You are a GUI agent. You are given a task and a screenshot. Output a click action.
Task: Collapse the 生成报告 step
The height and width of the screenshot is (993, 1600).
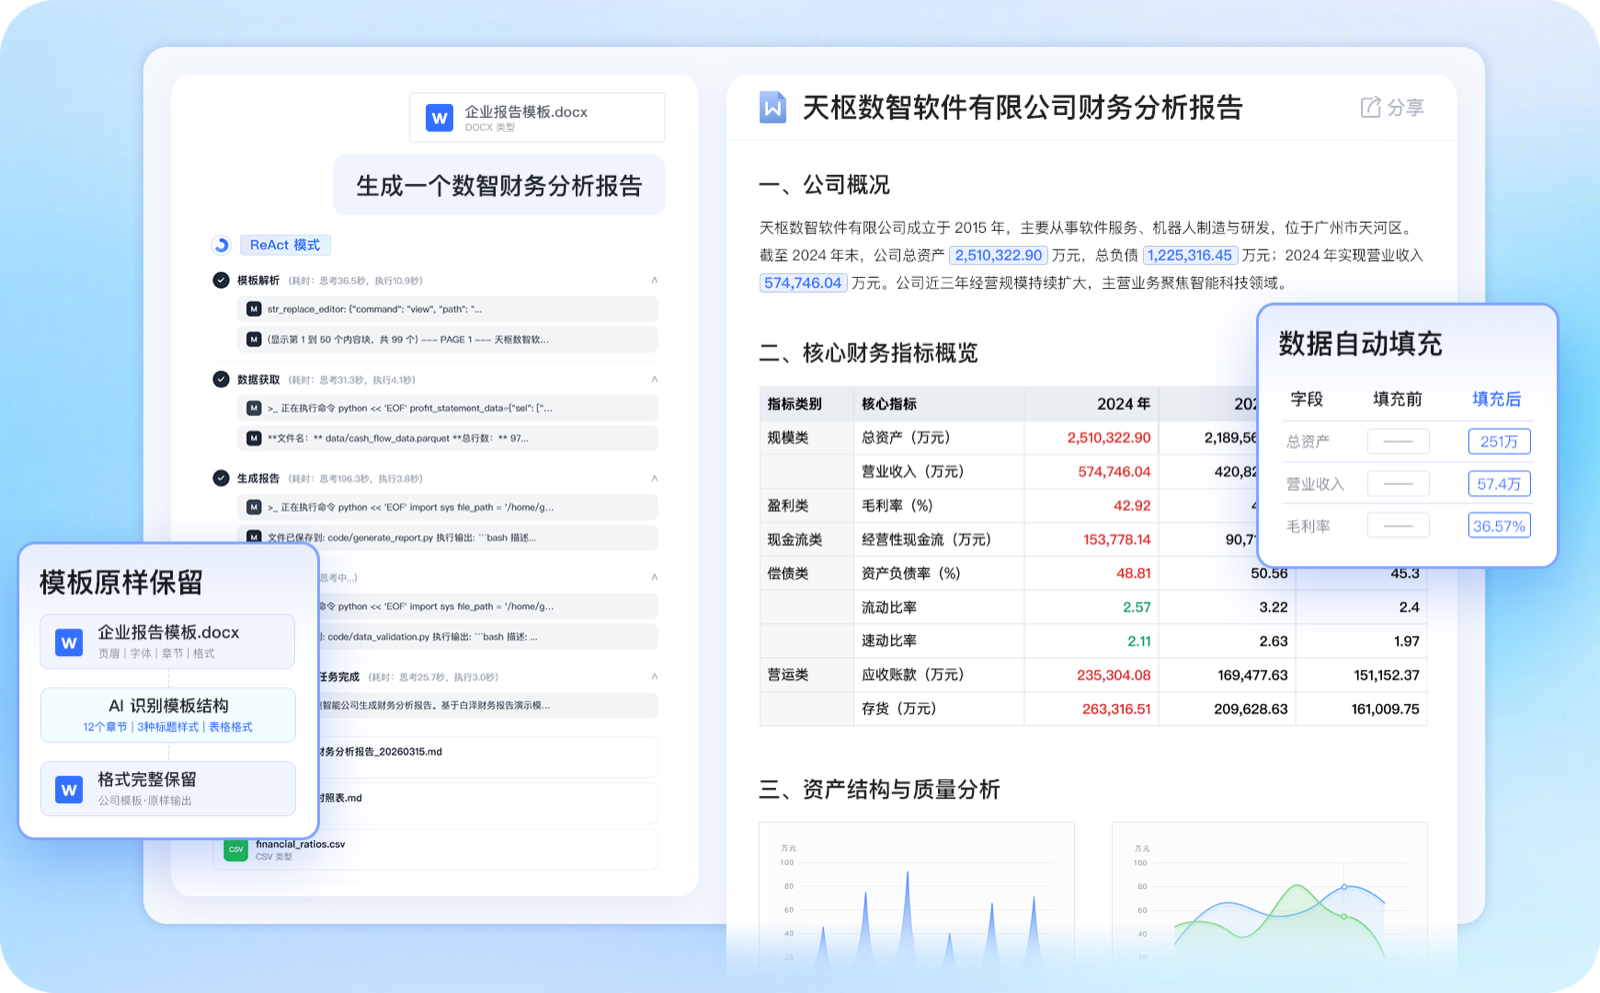pyautogui.click(x=654, y=478)
